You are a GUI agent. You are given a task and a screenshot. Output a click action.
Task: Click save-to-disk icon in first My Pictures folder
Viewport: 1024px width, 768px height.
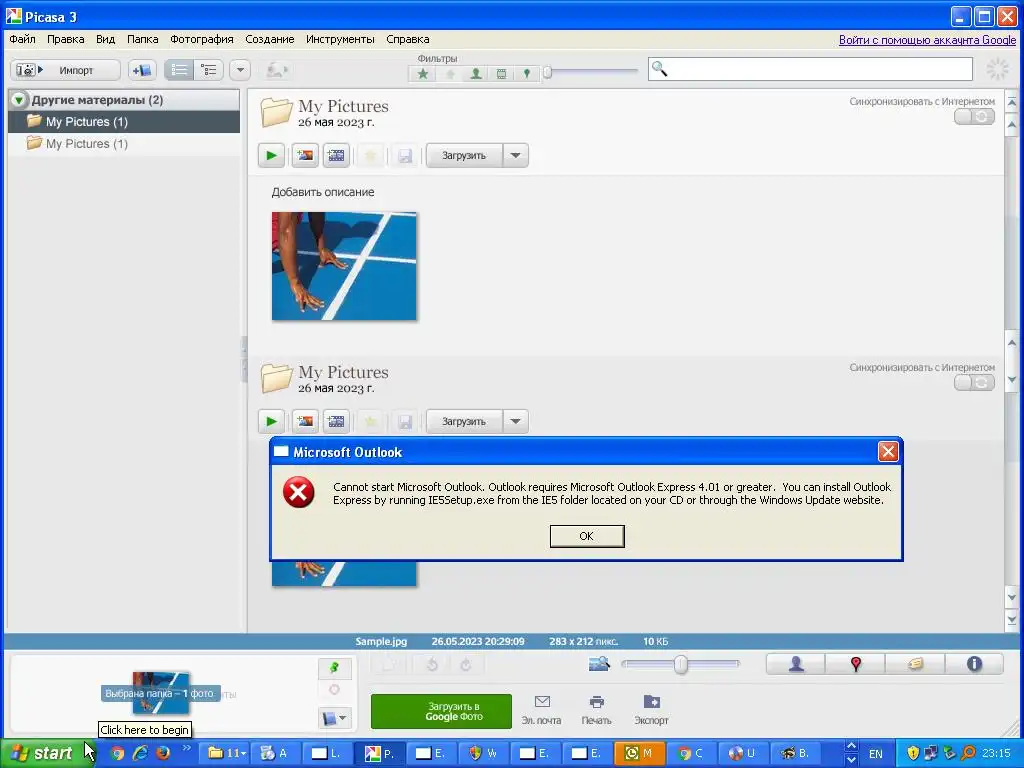pos(405,155)
